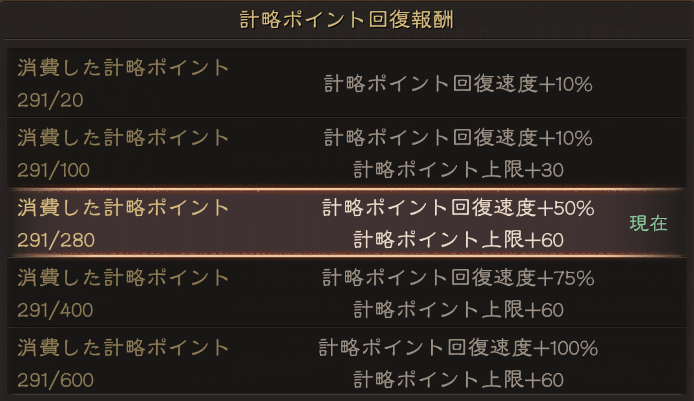Select the 291/100 reward row

click(x=347, y=153)
